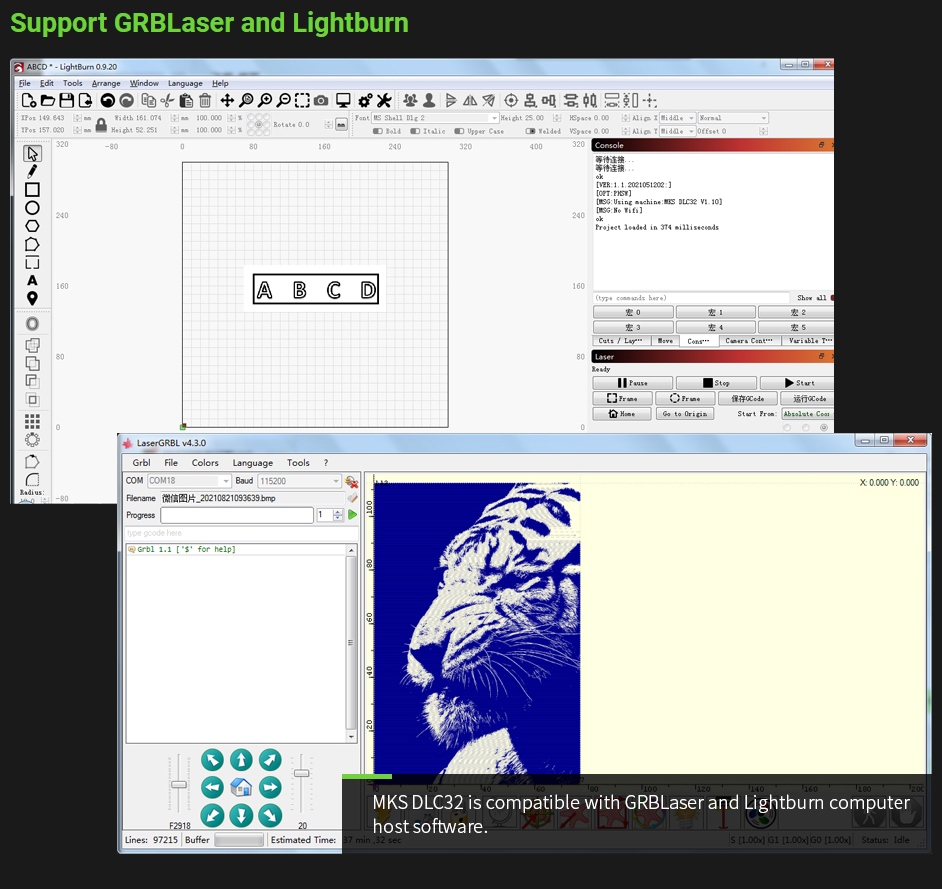
Task: Click the 'type gcode here' input field
Action: point(242,533)
